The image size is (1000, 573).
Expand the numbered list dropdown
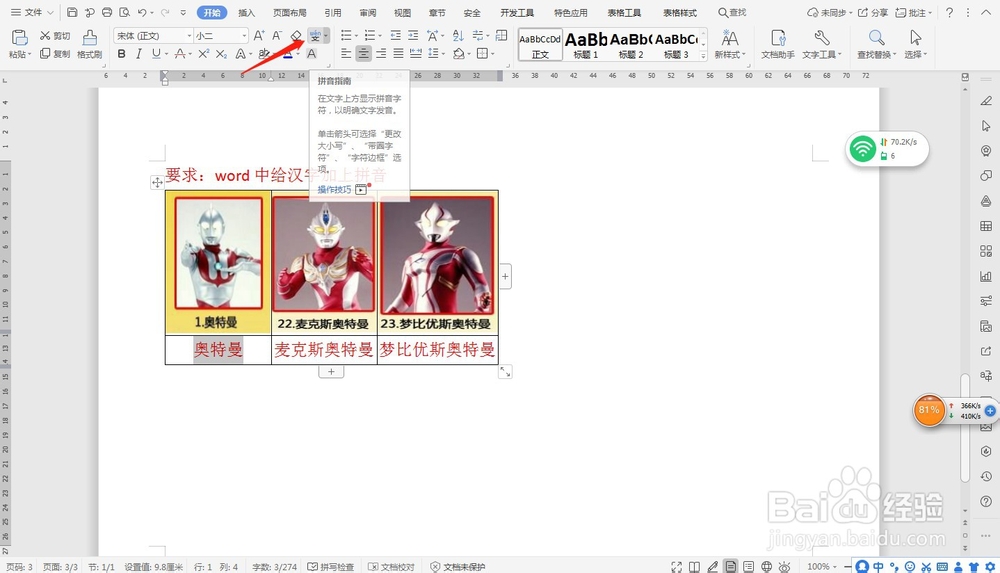(x=380, y=36)
